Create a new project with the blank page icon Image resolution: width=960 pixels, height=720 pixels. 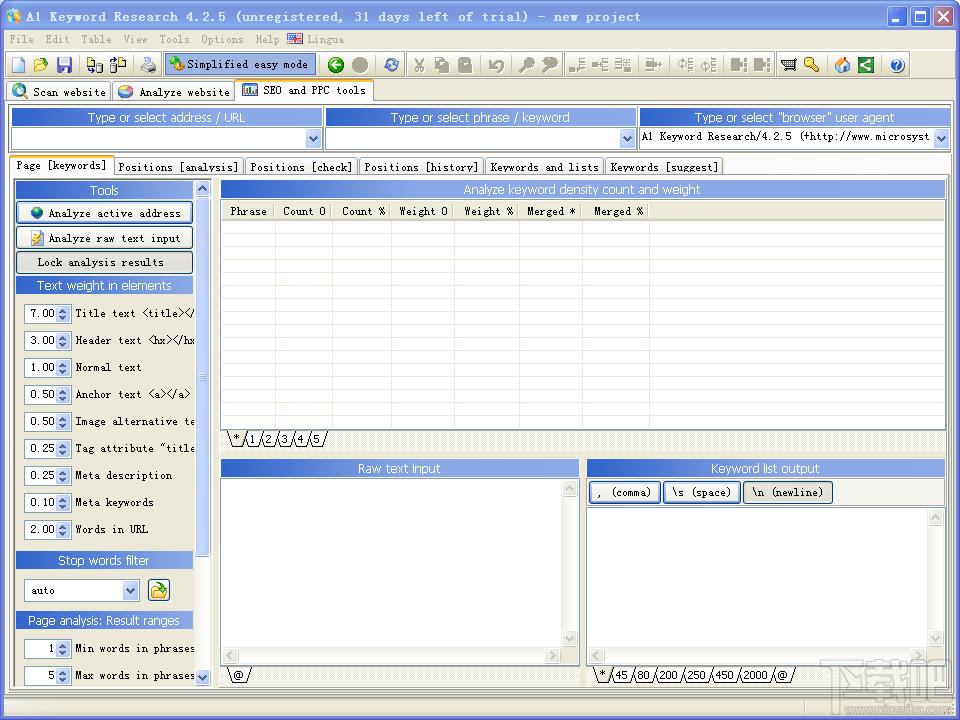(18, 65)
